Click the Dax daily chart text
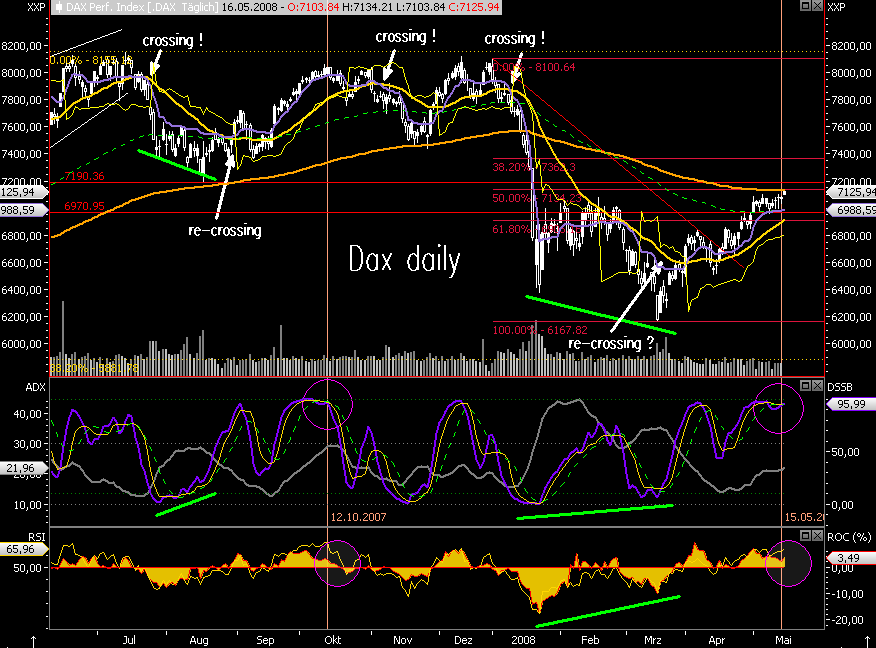The width and height of the screenshot is (876, 648). coord(404,260)
